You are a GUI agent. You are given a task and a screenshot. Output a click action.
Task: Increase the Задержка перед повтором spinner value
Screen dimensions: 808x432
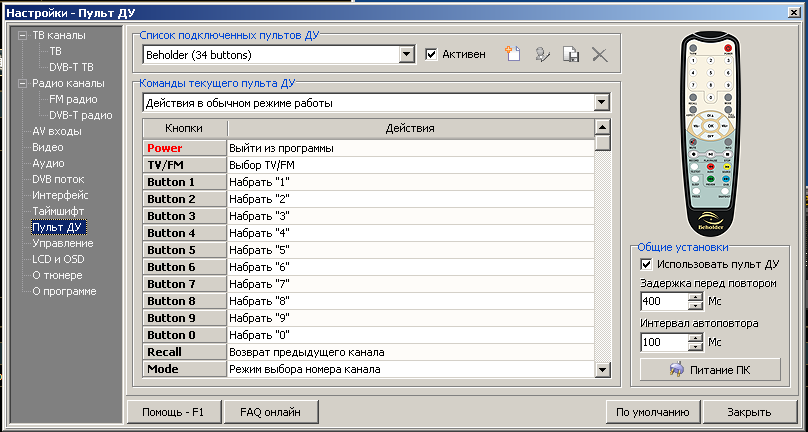click(696, 296)
